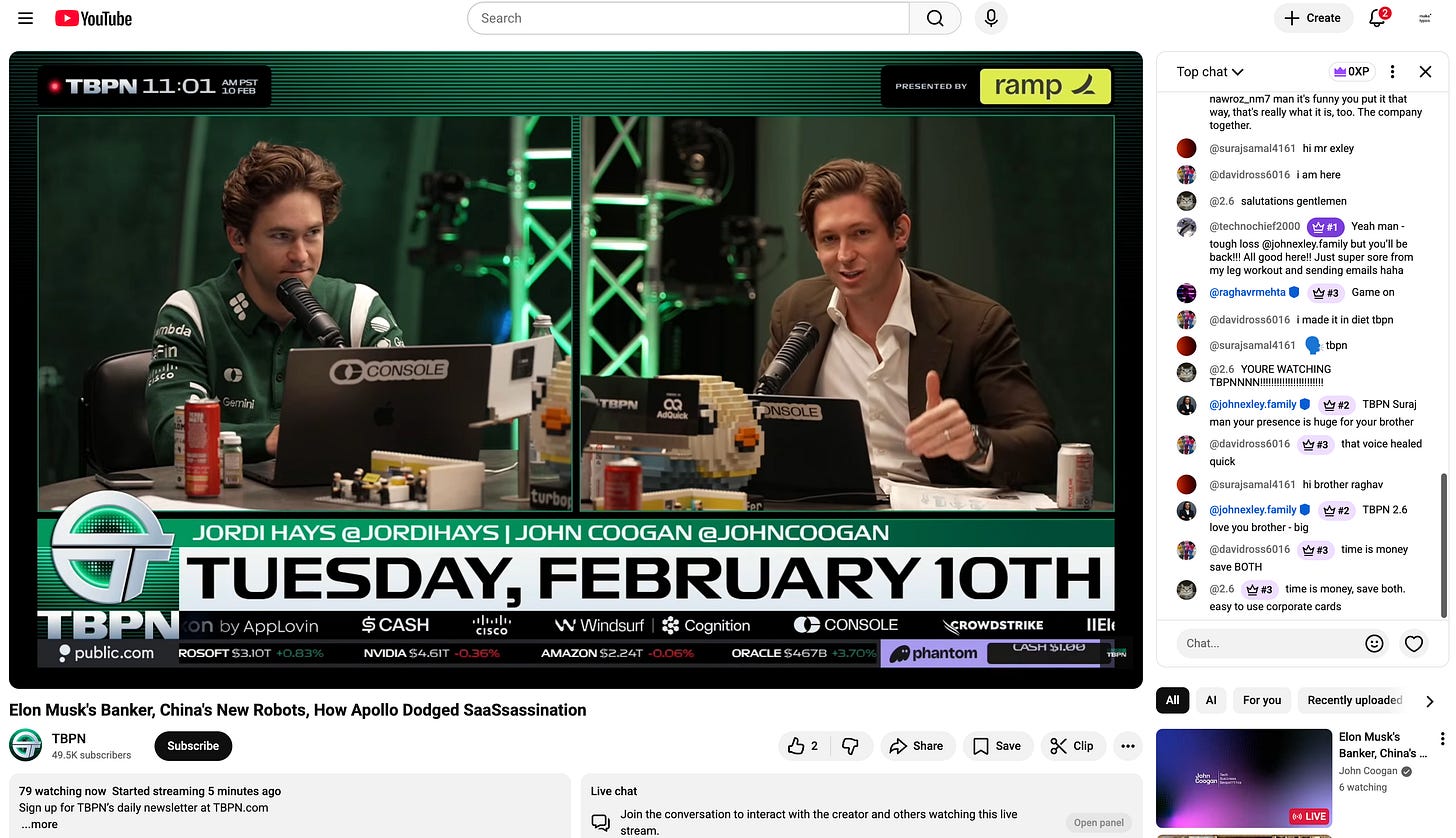Image resolution: width=1456 pixels, height=838 pixels.
Task: Expand description with ...more
Action: (40, 824)
